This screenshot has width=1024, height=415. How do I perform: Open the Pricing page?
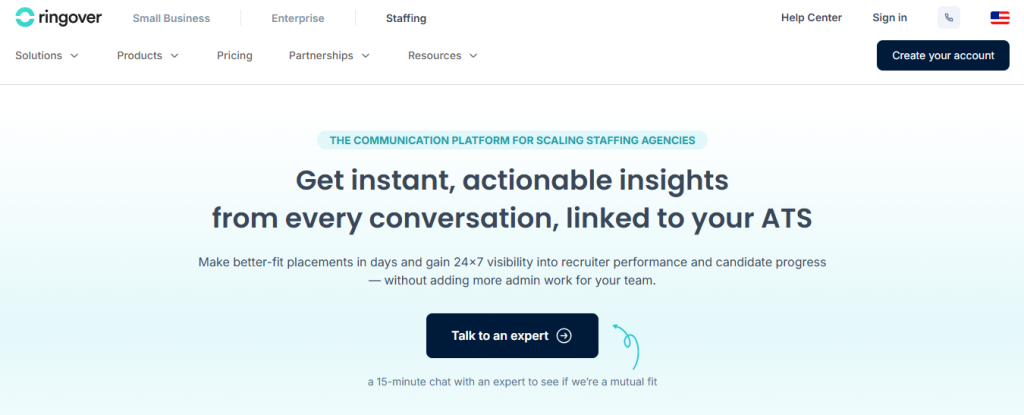point(234,56)
